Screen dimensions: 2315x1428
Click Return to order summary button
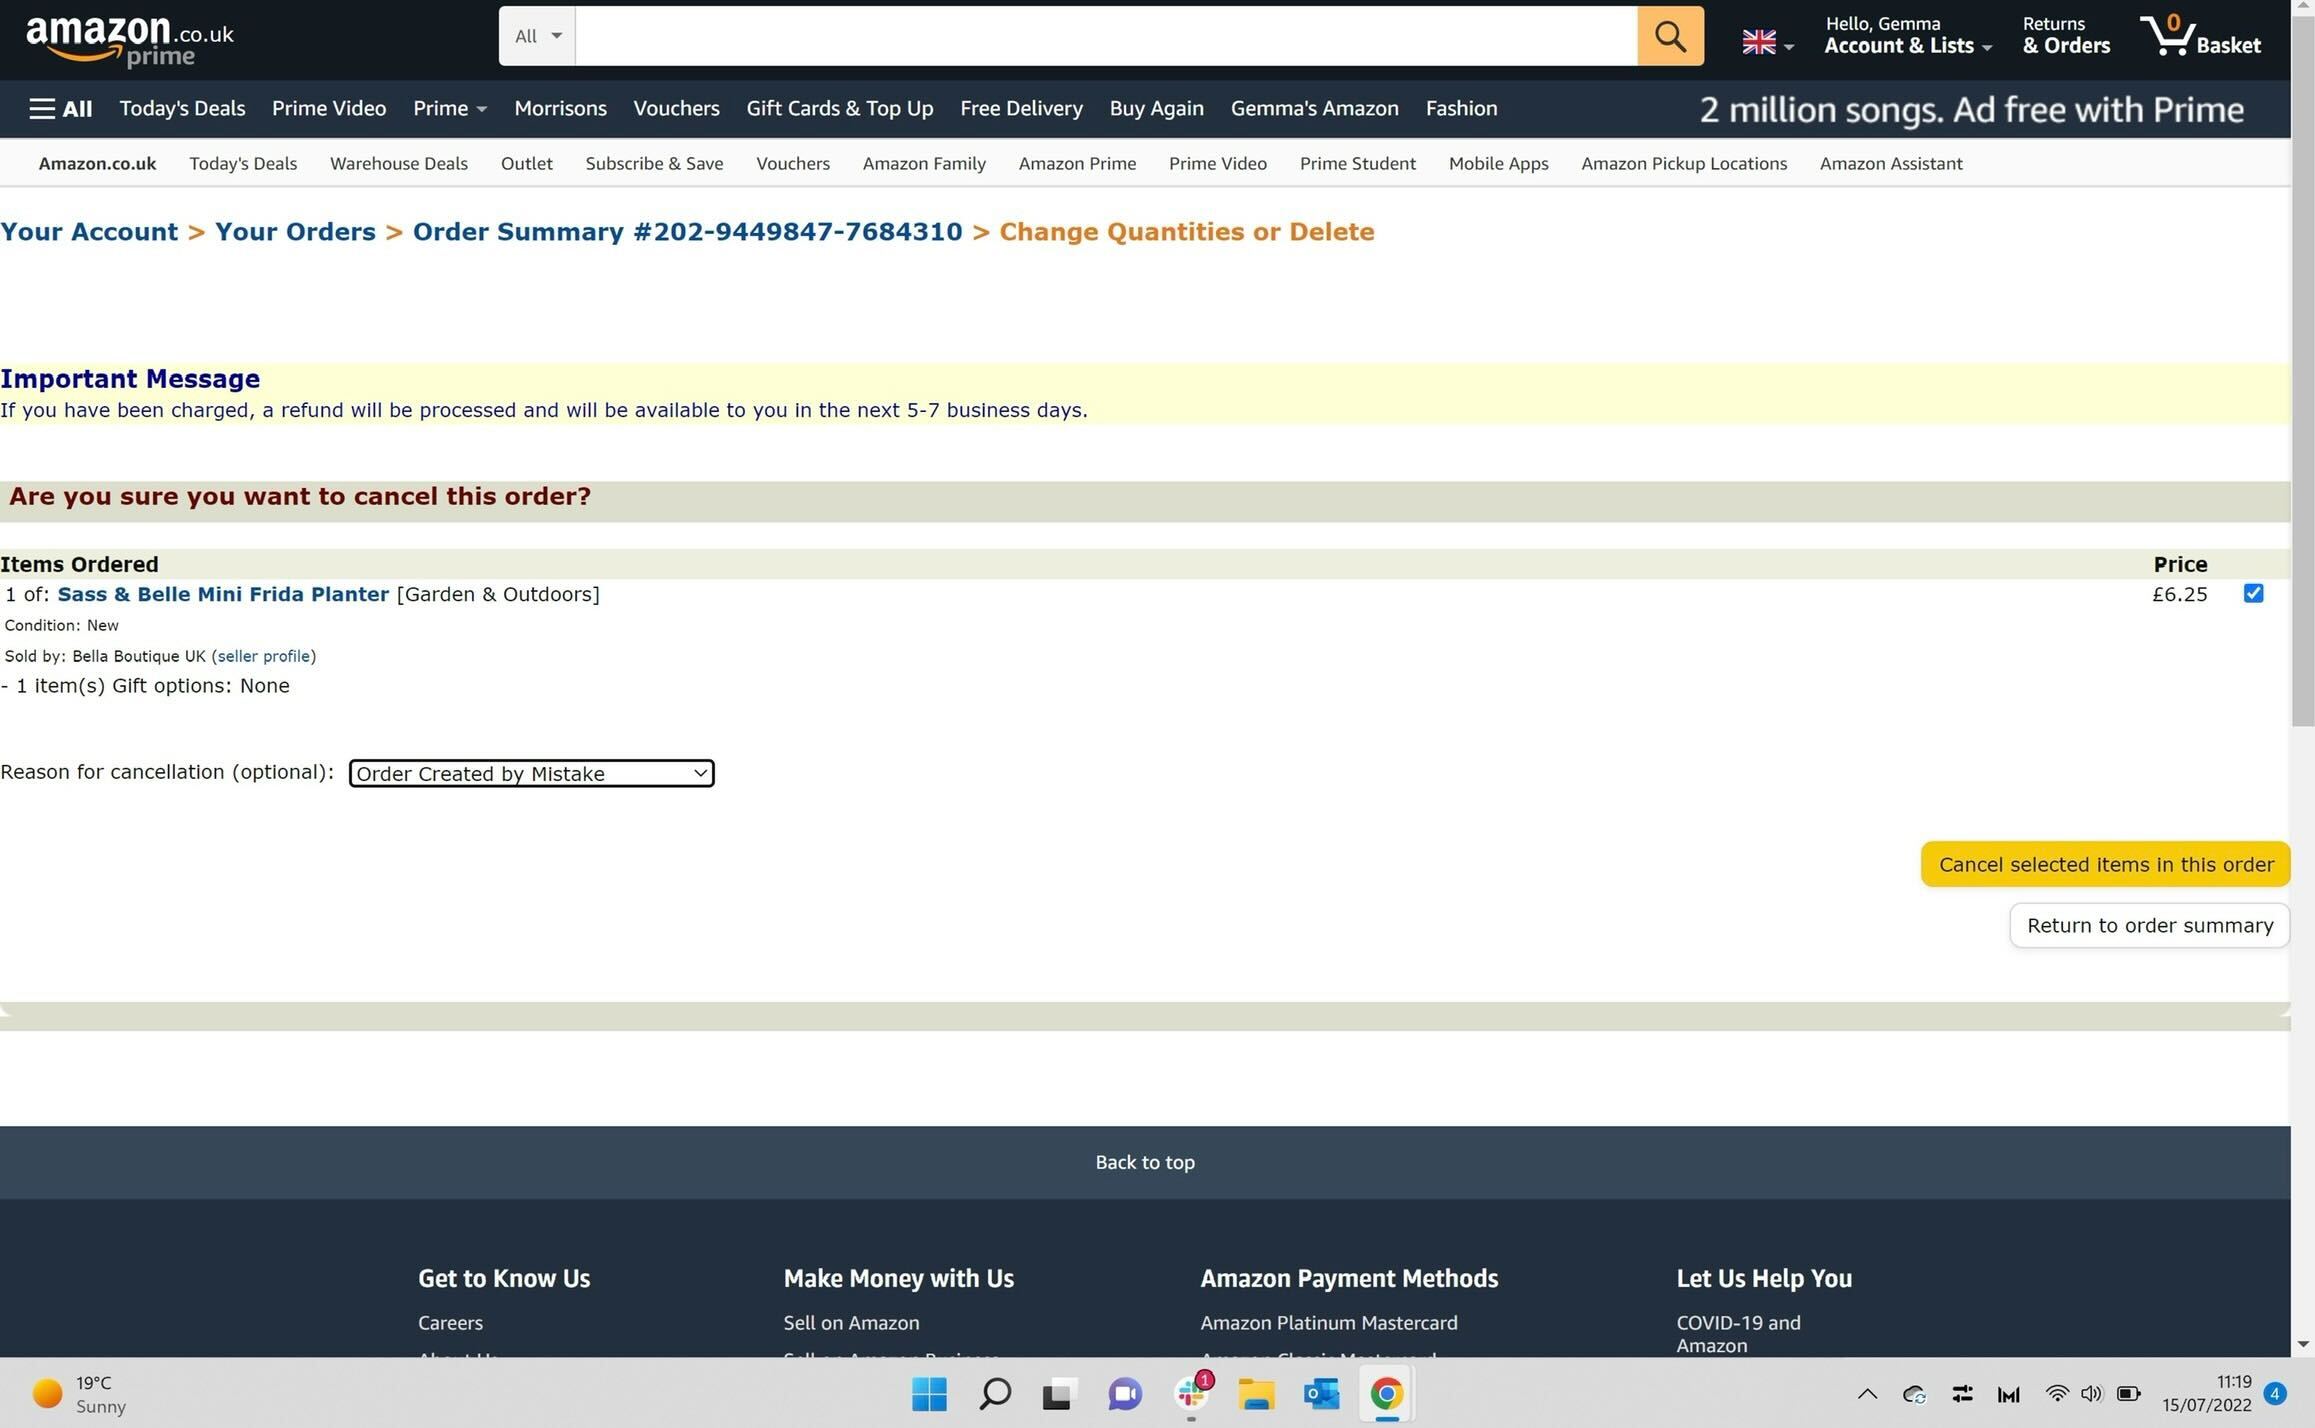2149,925
